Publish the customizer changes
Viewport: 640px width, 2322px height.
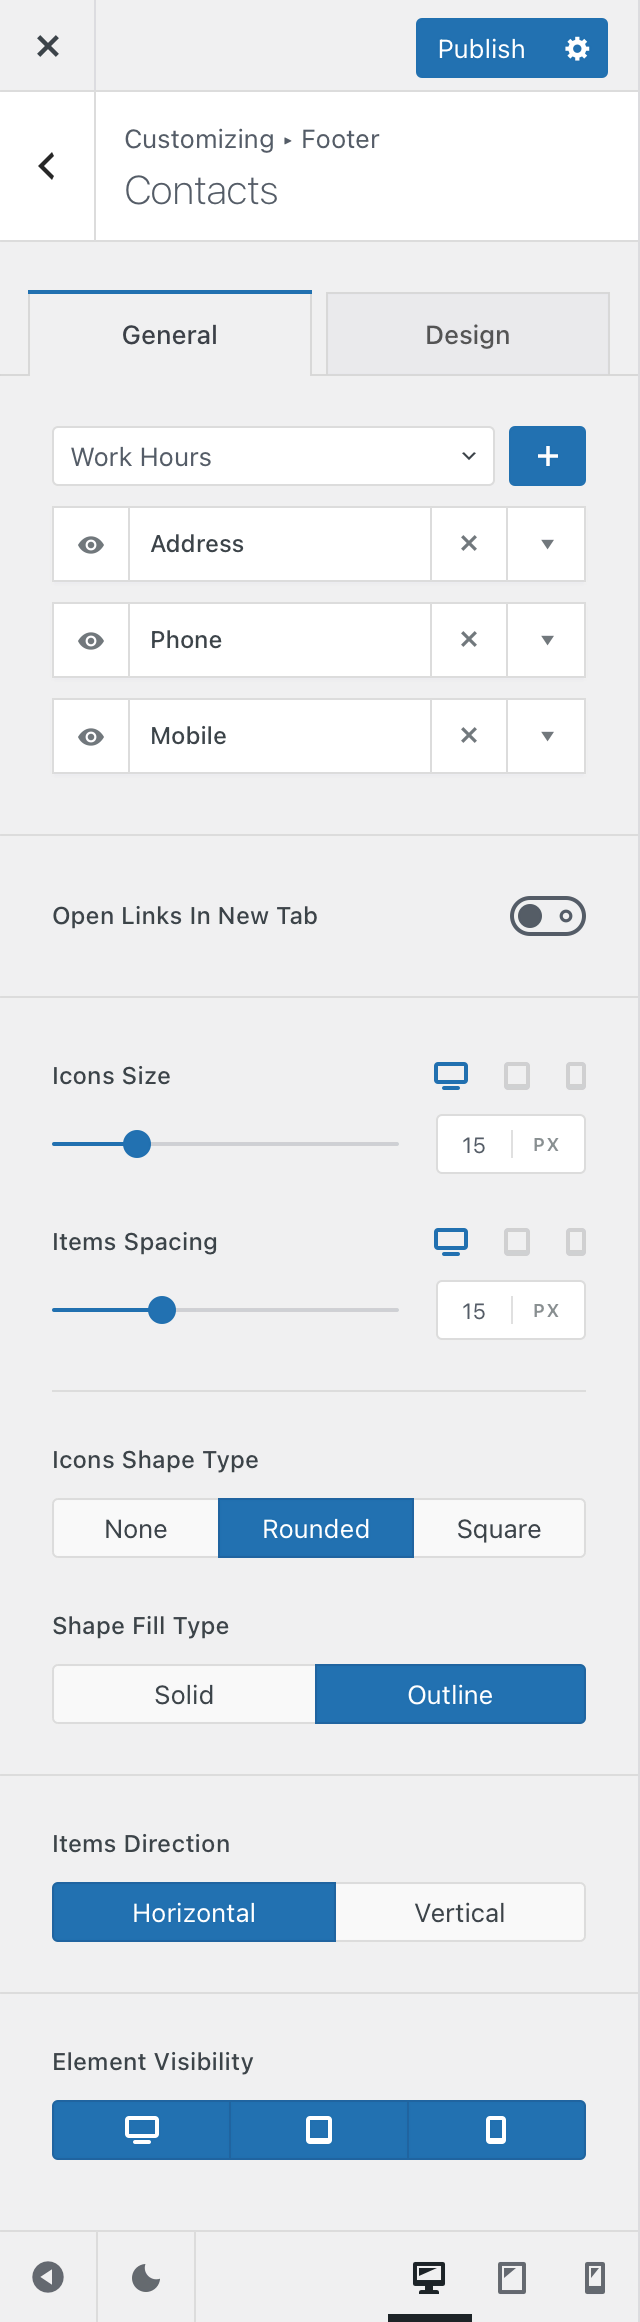[x=481, y=48]
